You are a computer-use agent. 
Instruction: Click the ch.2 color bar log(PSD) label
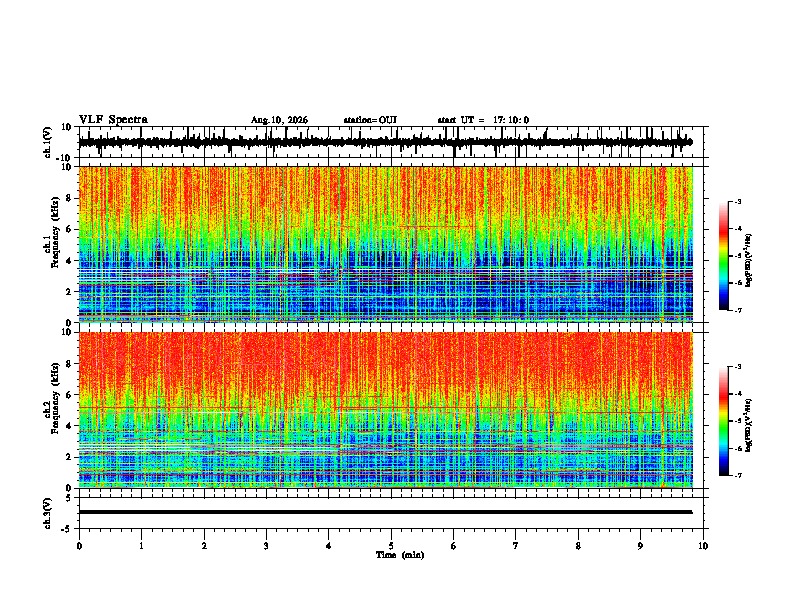[x=749, y=425]
